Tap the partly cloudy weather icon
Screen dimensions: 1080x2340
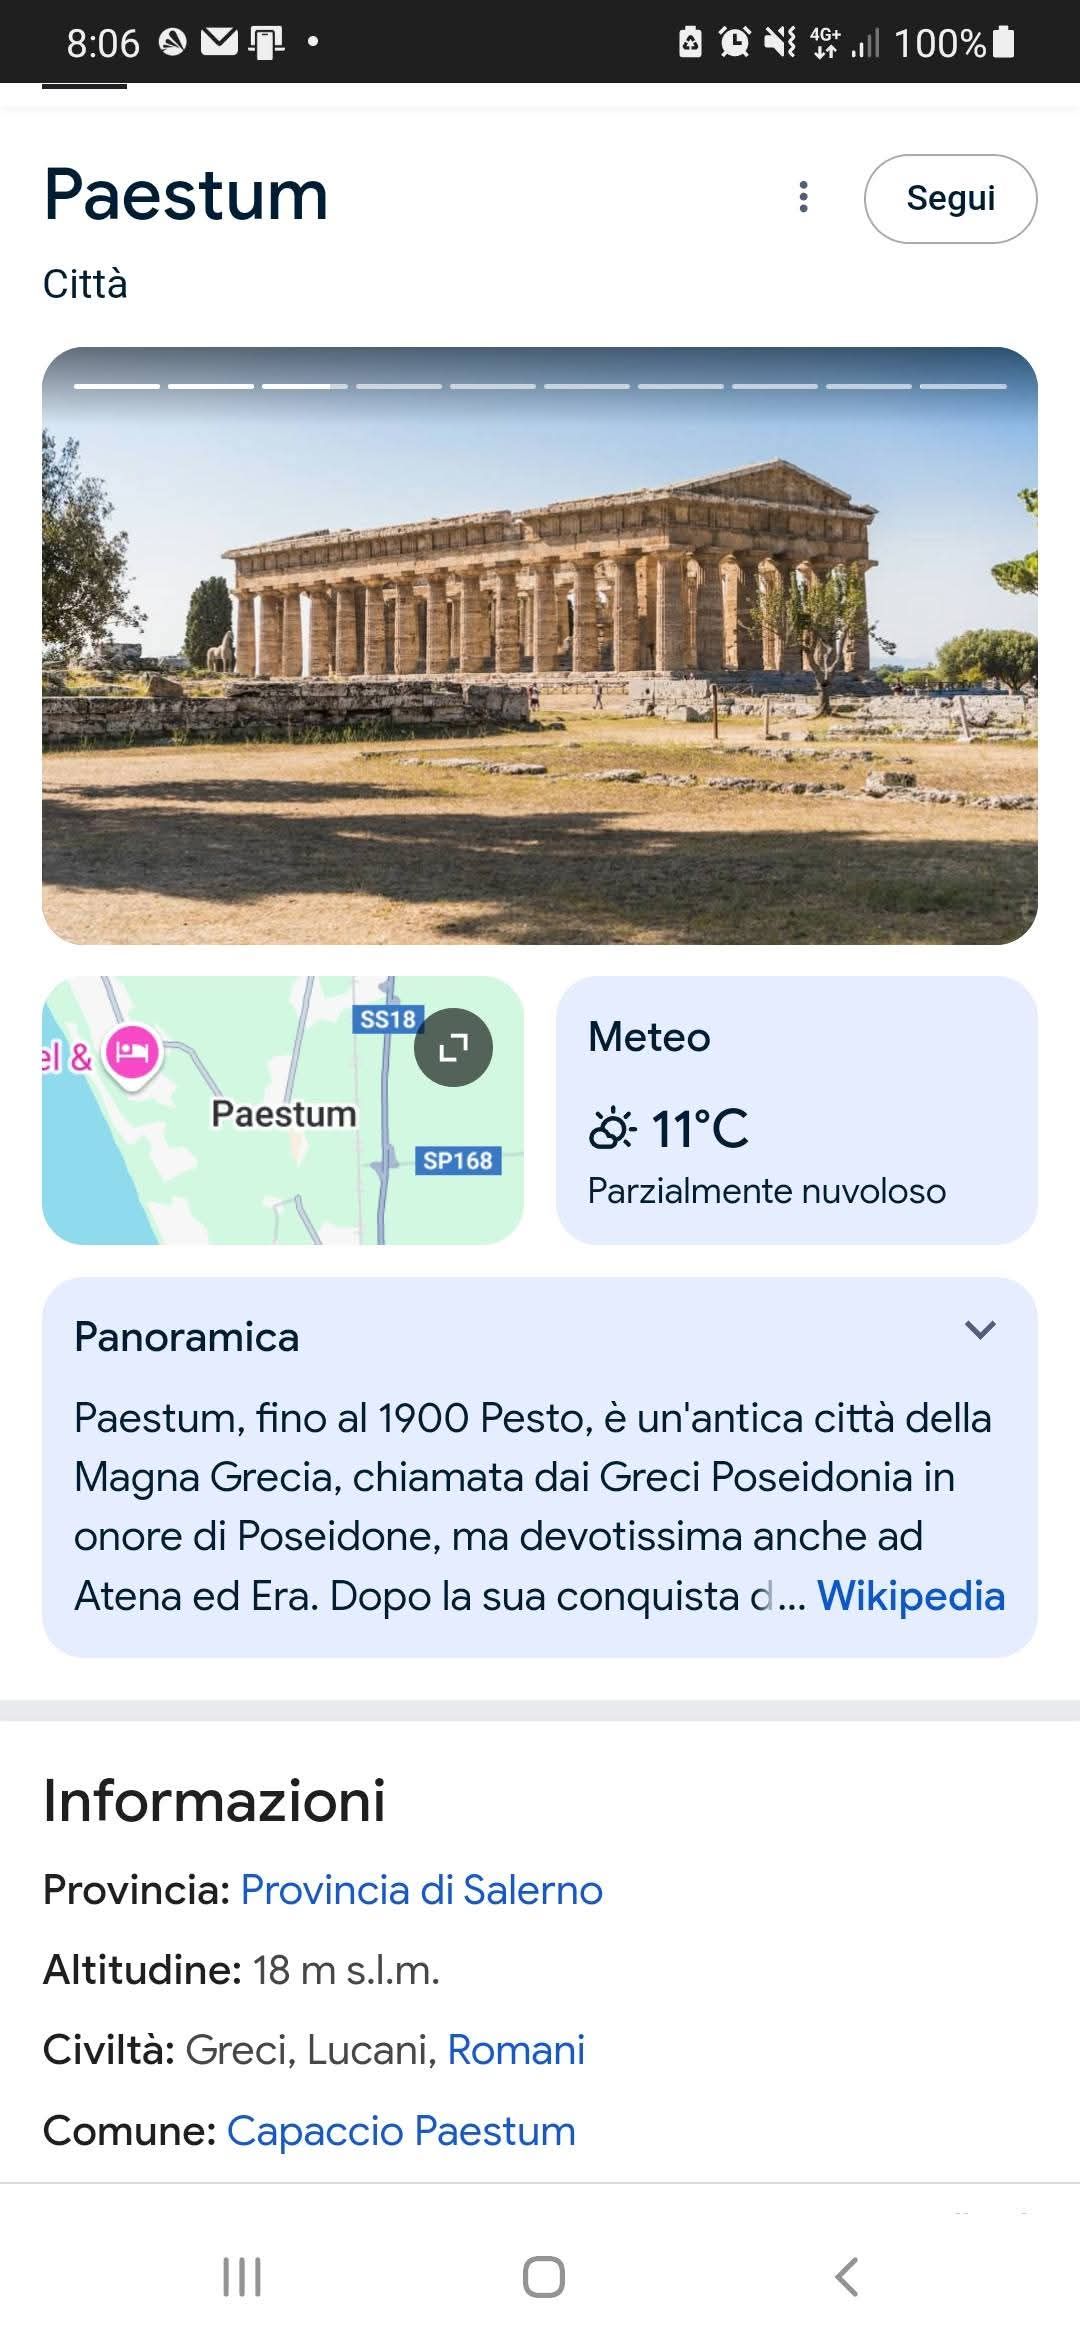pyautogui.click(x=611, y=1129)
